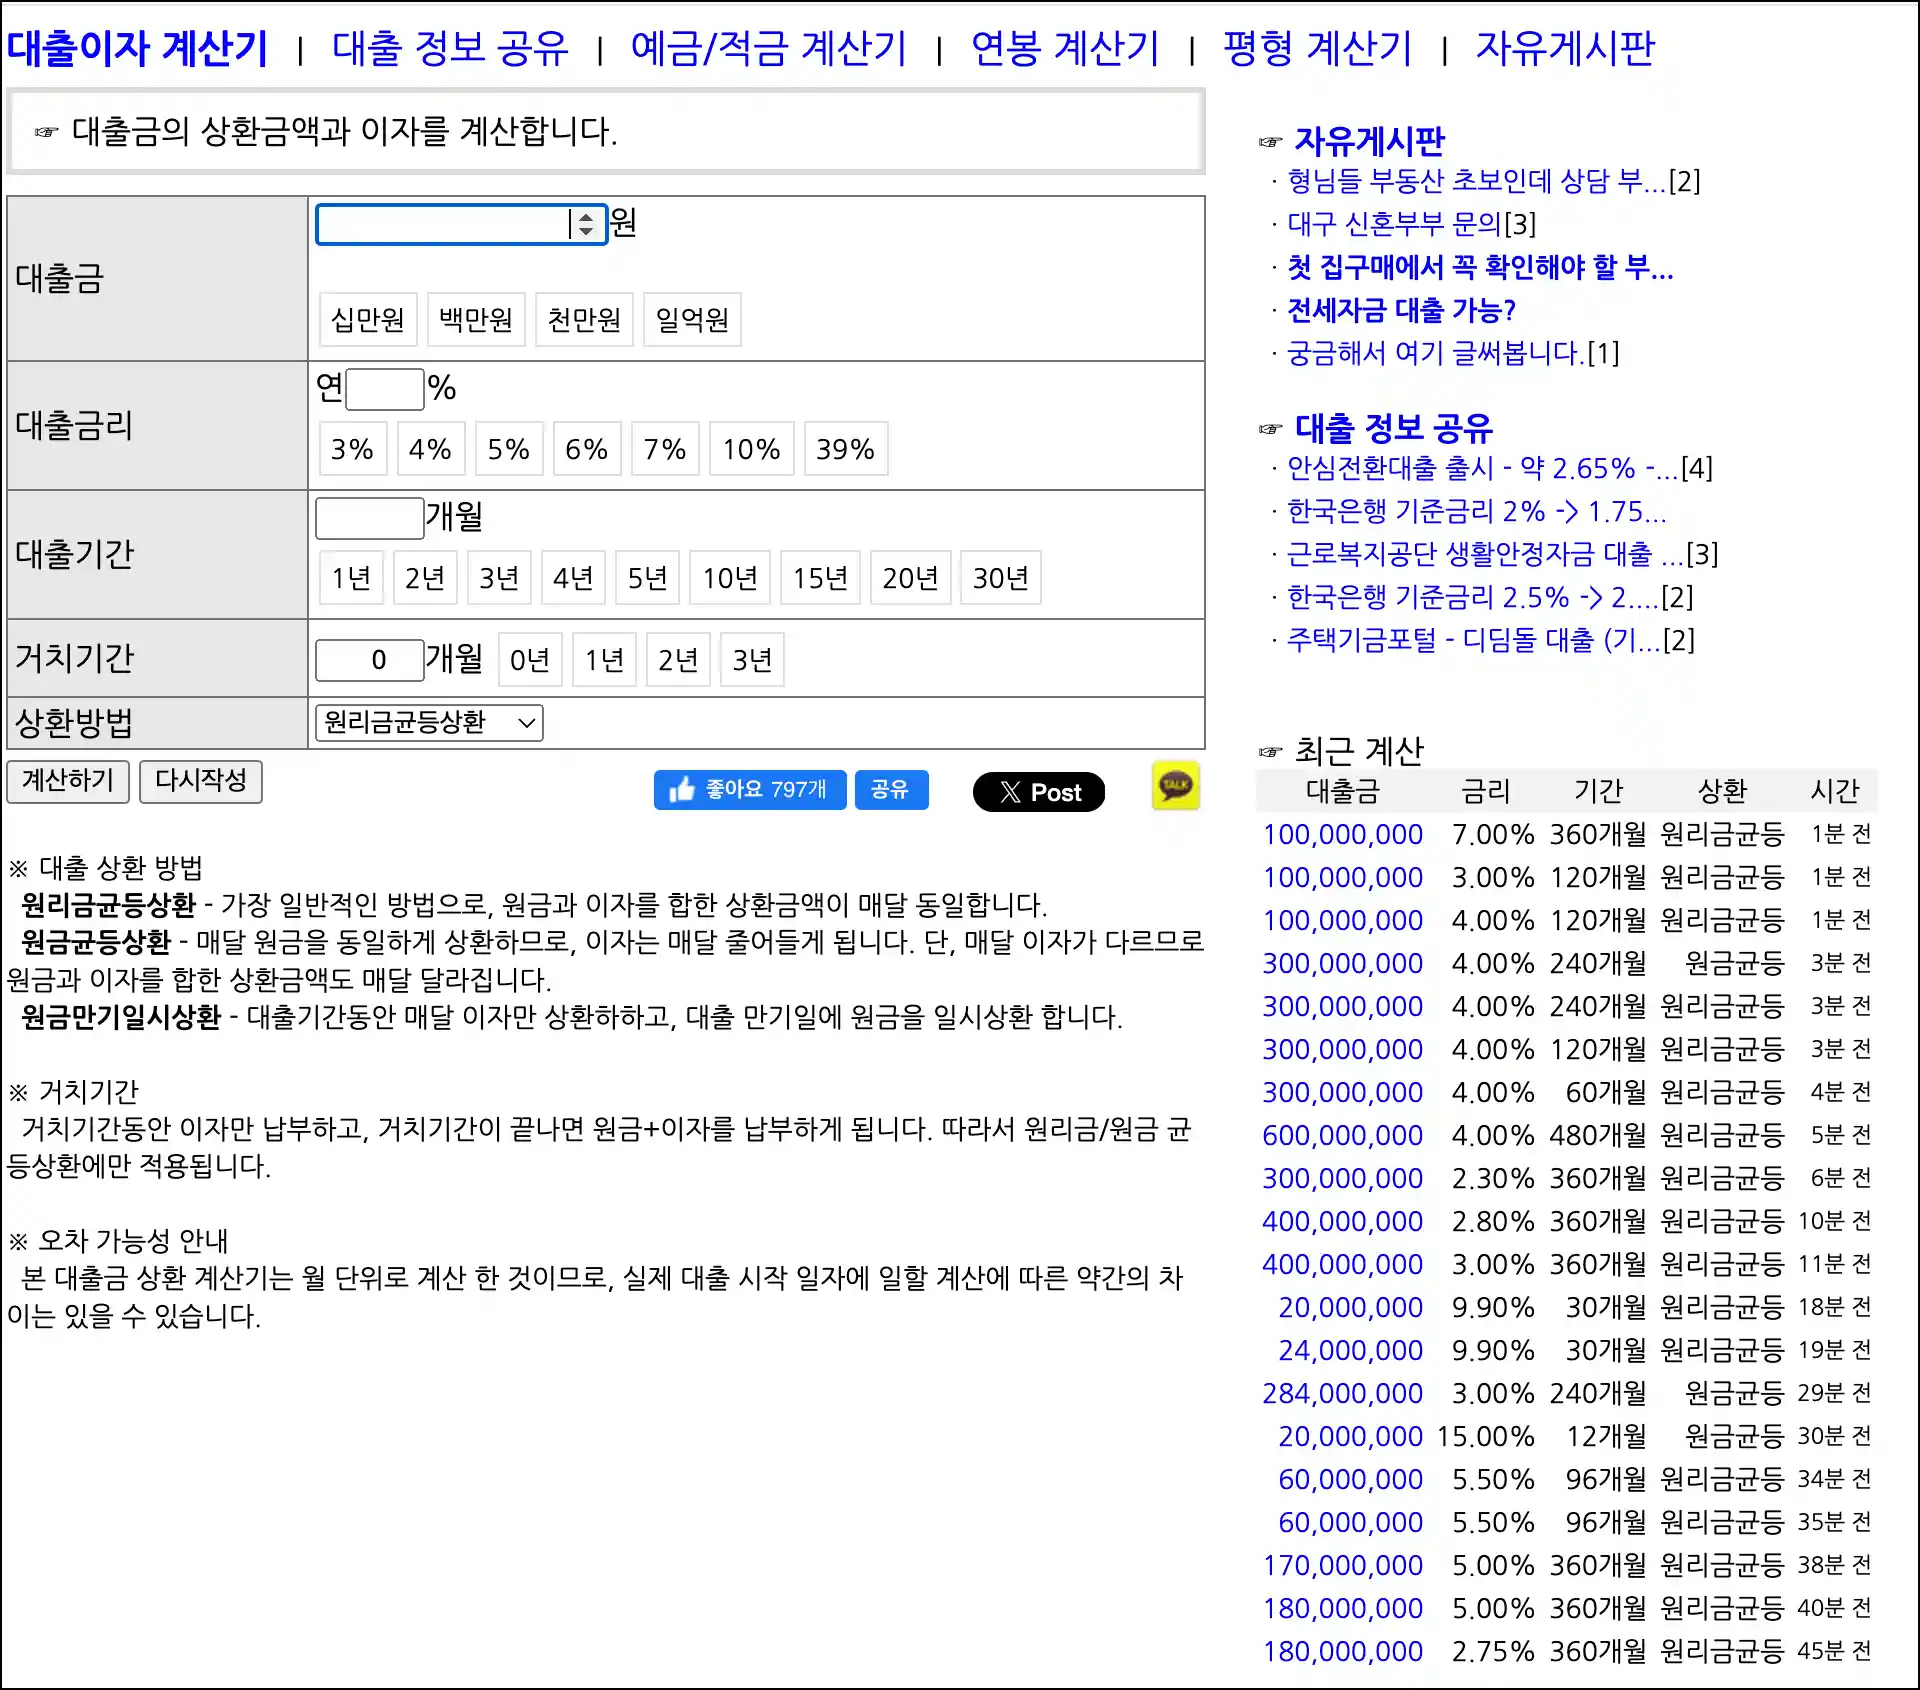
Task: Open the 자유게시판 sidebar heading link
Action: tap(1369, 142)
